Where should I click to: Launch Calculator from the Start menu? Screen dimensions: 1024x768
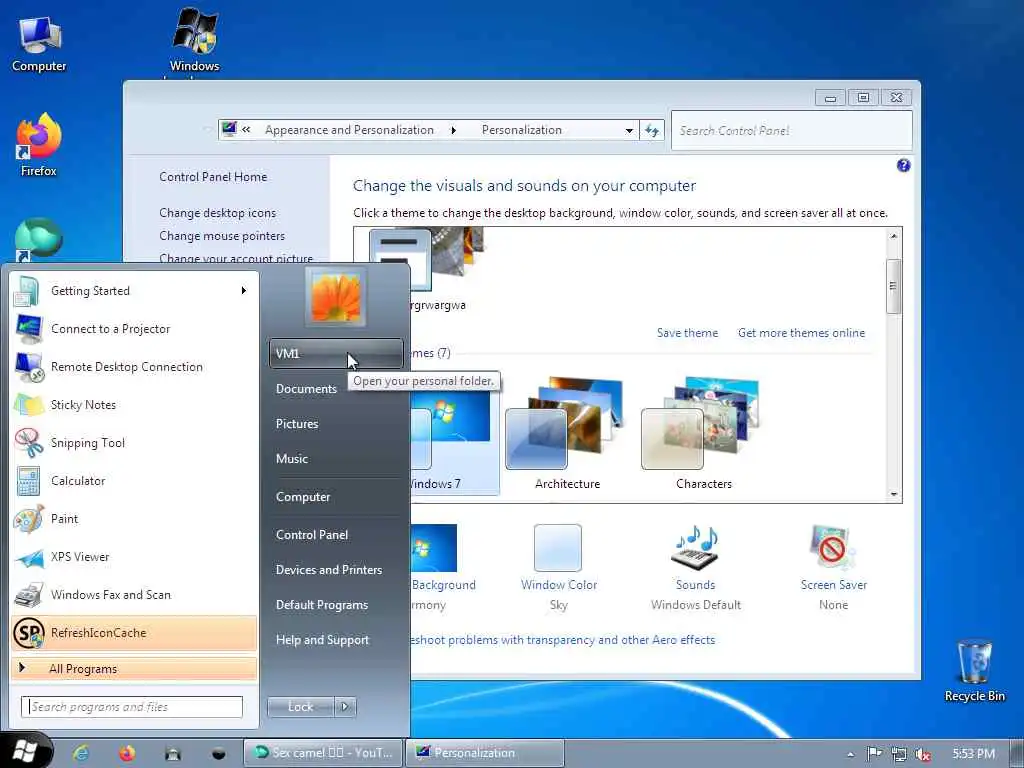pyautogui.click(x=134, y=481)
